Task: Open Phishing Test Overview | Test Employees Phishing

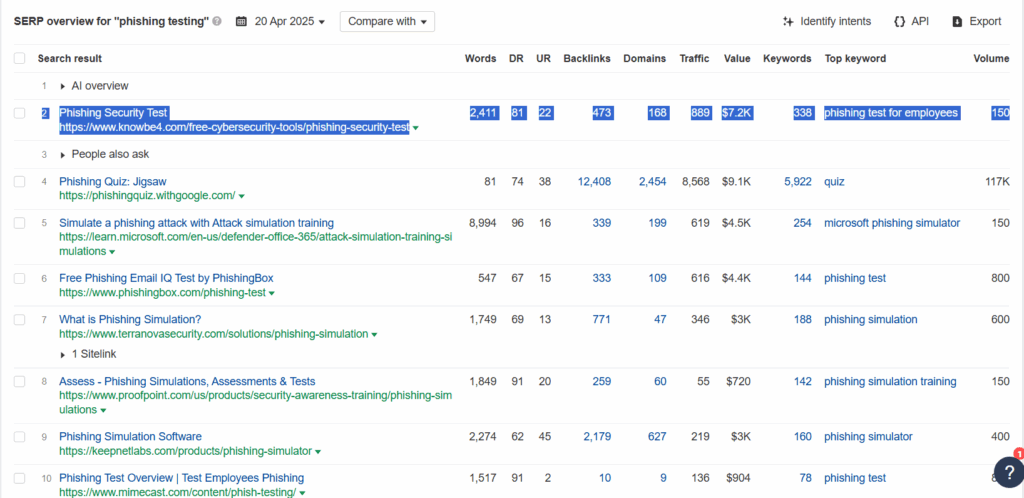Action: [x=182, y=478]
